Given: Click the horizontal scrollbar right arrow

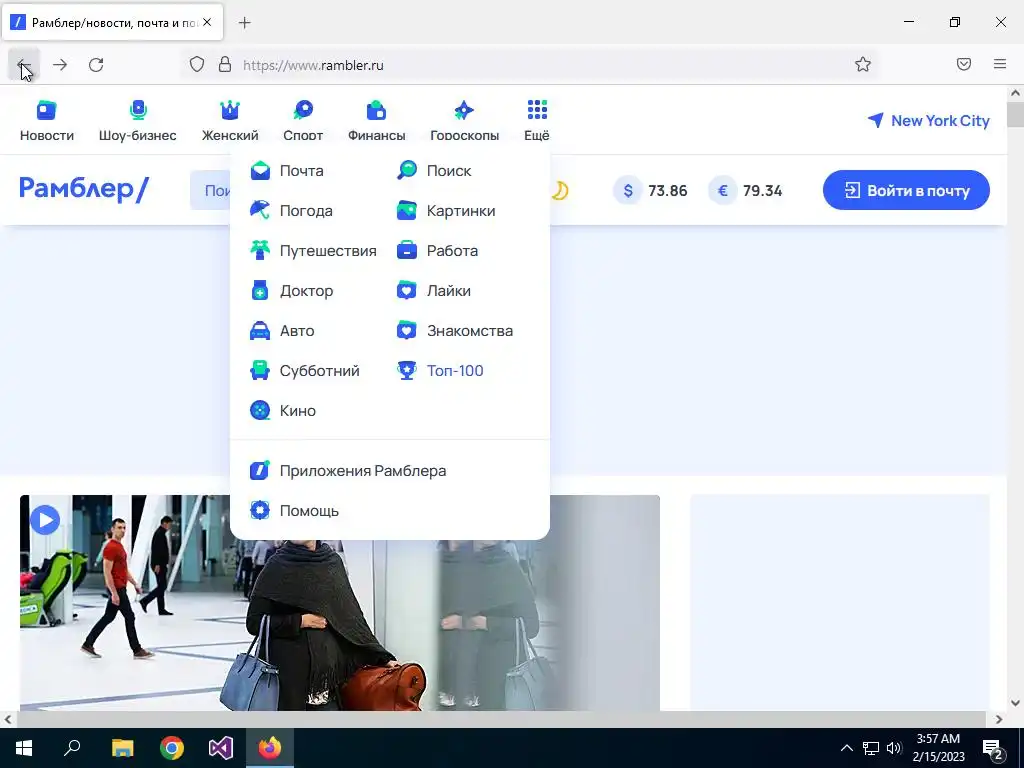Looking at the screenshot, I should 999,719.
